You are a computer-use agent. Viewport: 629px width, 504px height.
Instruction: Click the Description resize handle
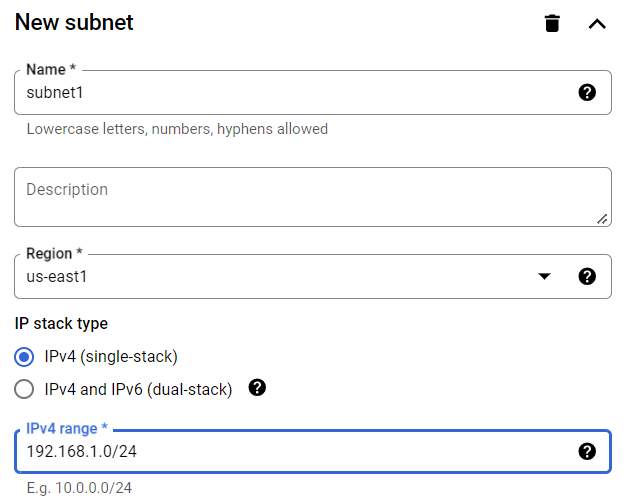[602, 218]
